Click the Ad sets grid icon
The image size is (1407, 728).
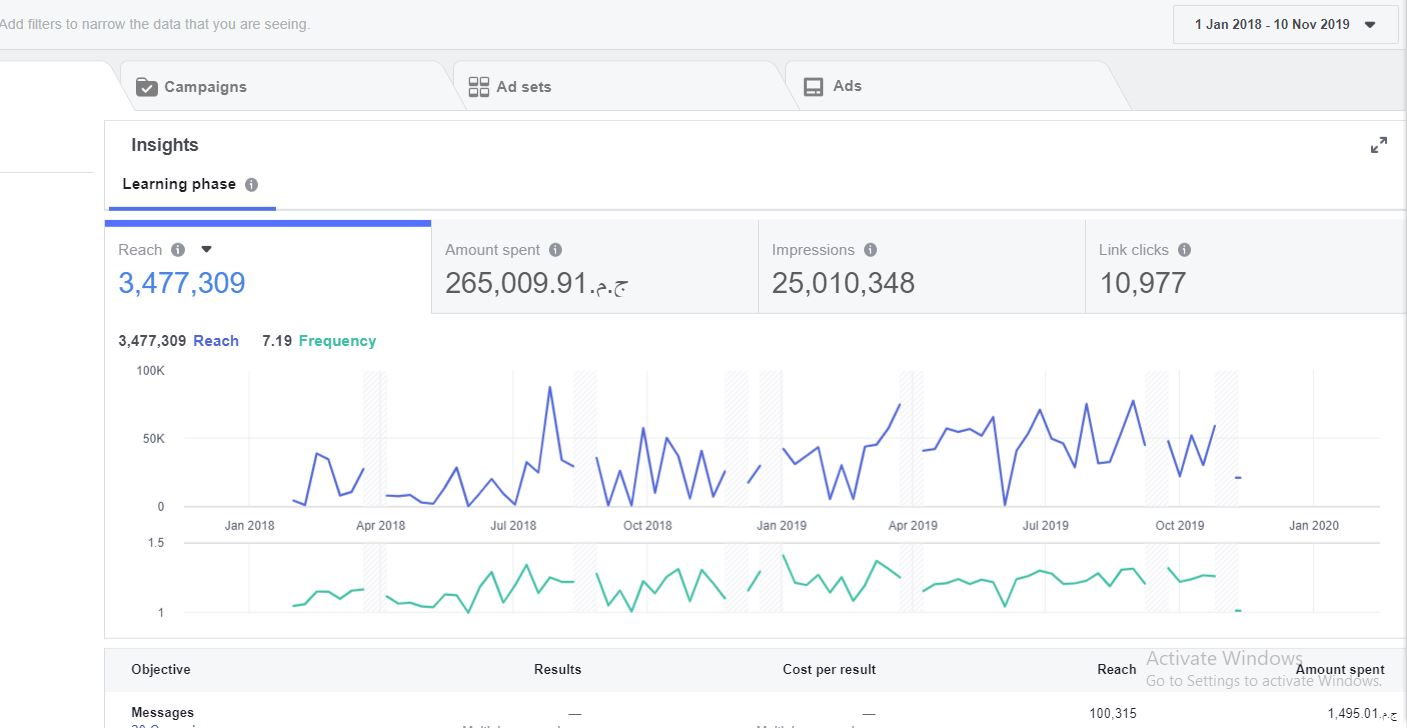[x=479, y=87]
